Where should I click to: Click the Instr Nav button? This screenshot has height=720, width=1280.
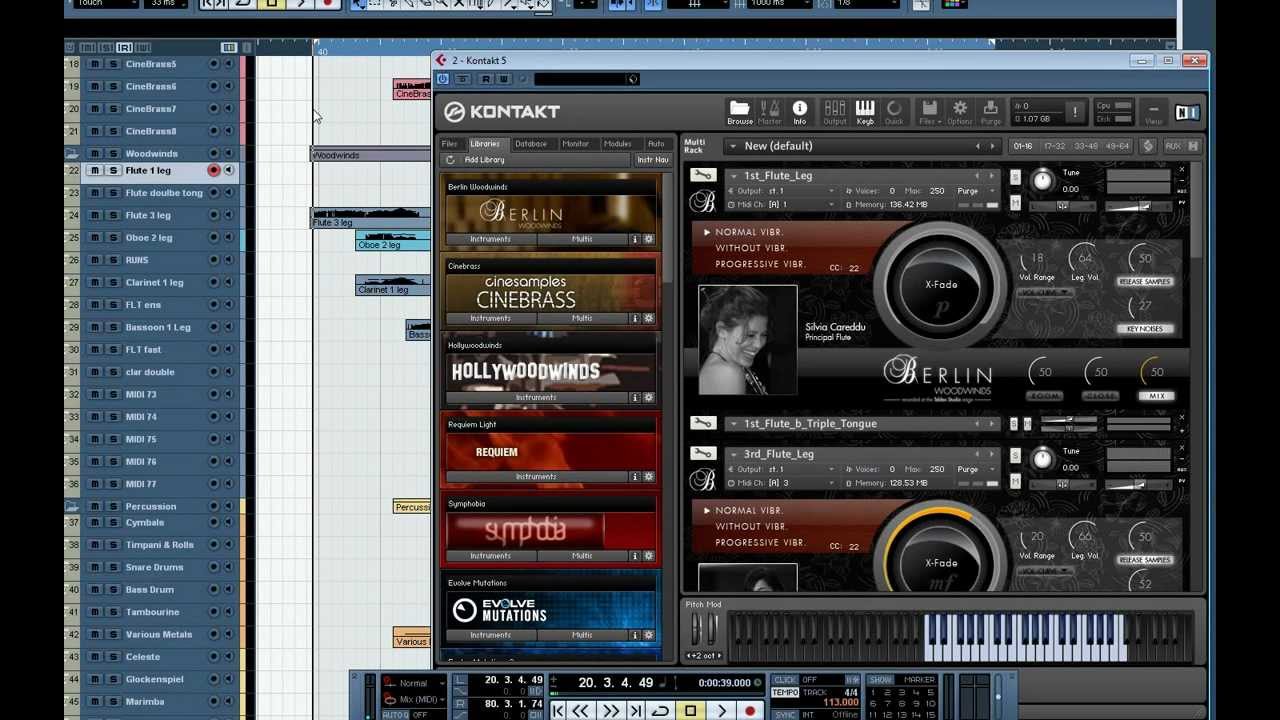coord(653,160)
